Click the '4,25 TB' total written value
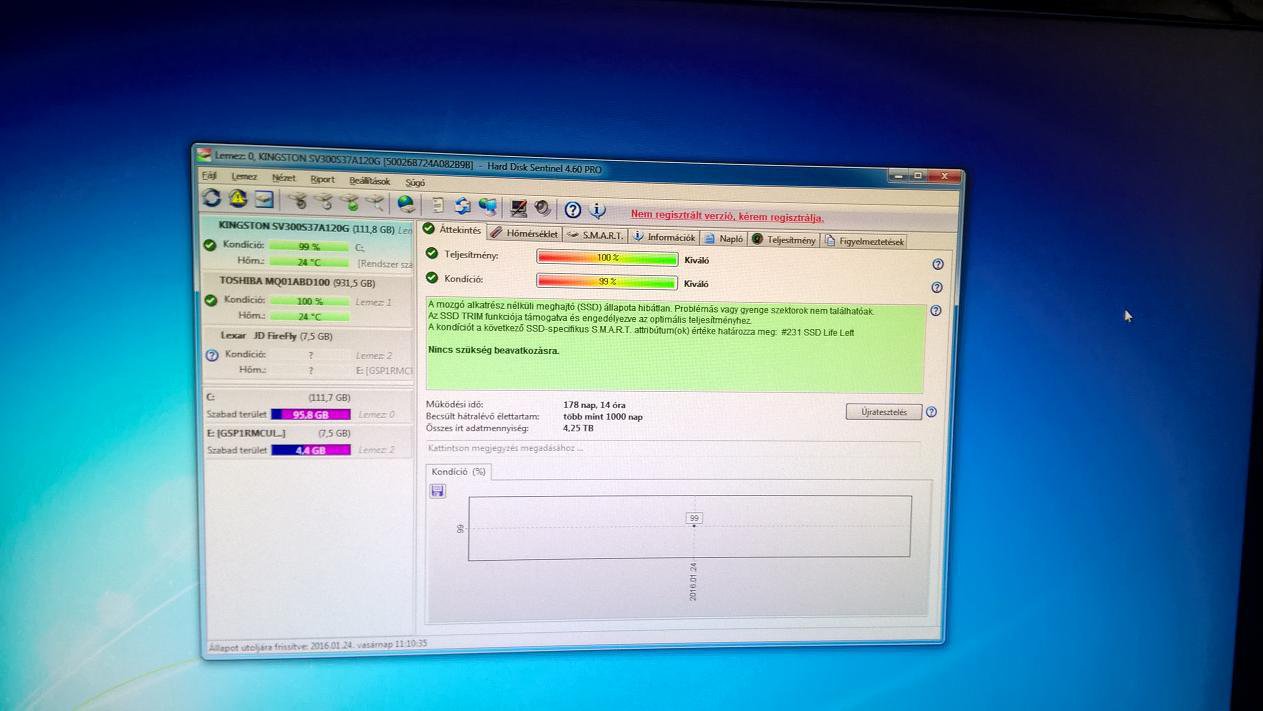The image size is (1263, 711). pyautogui.click(x=578, y=428)
